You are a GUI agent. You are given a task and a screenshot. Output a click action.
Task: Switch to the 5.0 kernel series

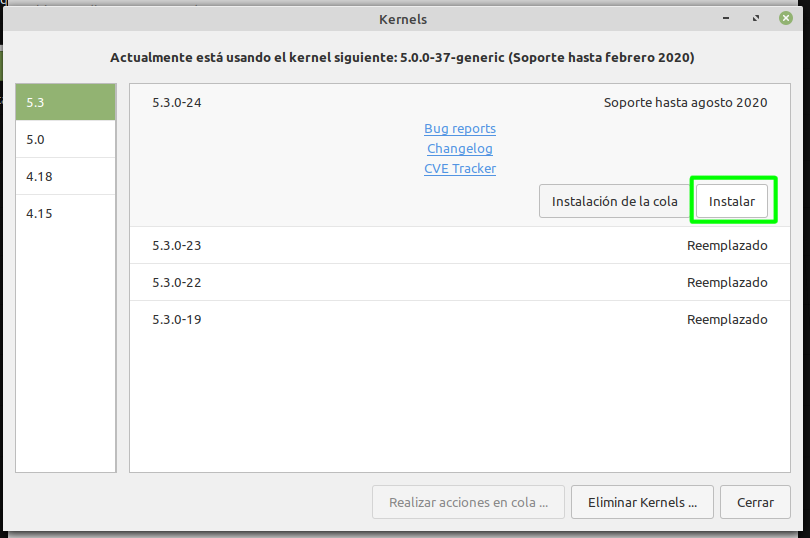(x=65, y=139)
